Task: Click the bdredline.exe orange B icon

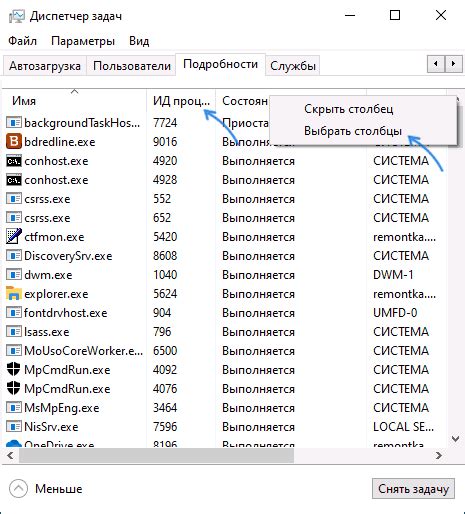Action: click(x=14, y=142)
